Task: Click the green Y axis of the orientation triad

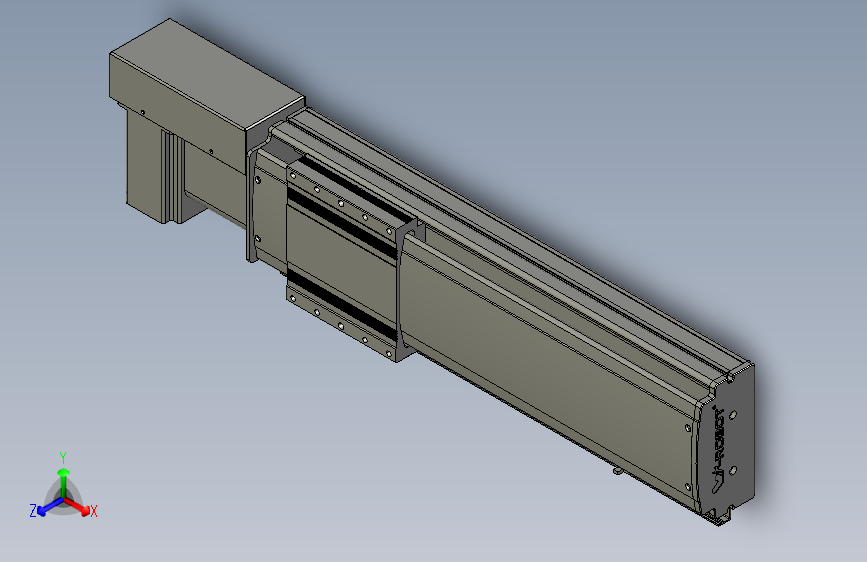Action: click(x=64, y=482)
